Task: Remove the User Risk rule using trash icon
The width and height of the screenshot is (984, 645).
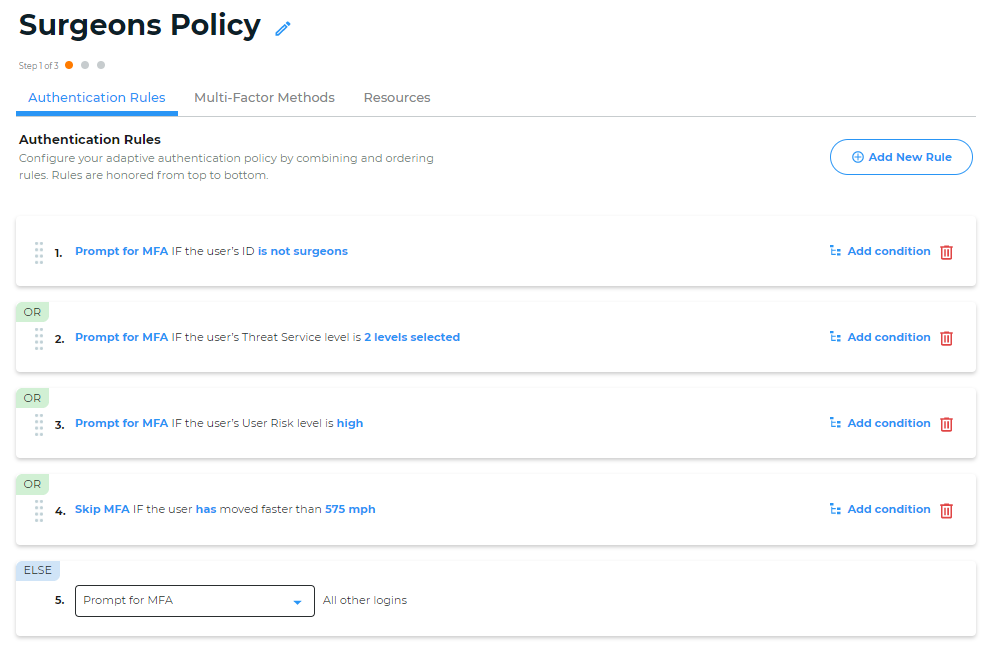Action: (x=946, y=424)
